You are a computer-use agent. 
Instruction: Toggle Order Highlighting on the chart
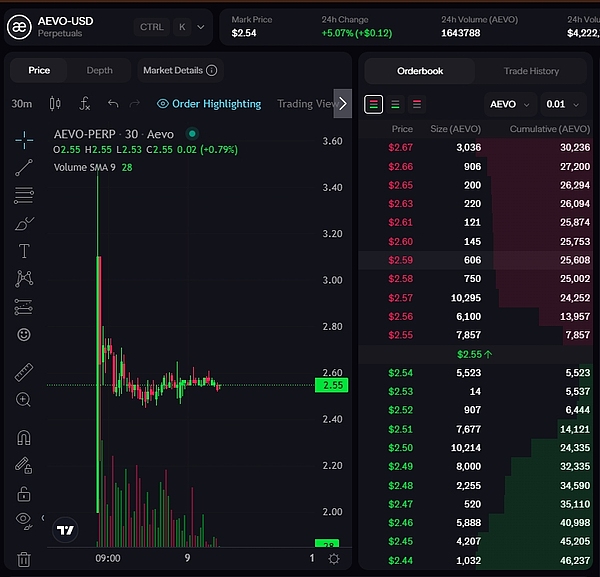tap(209, 104)
